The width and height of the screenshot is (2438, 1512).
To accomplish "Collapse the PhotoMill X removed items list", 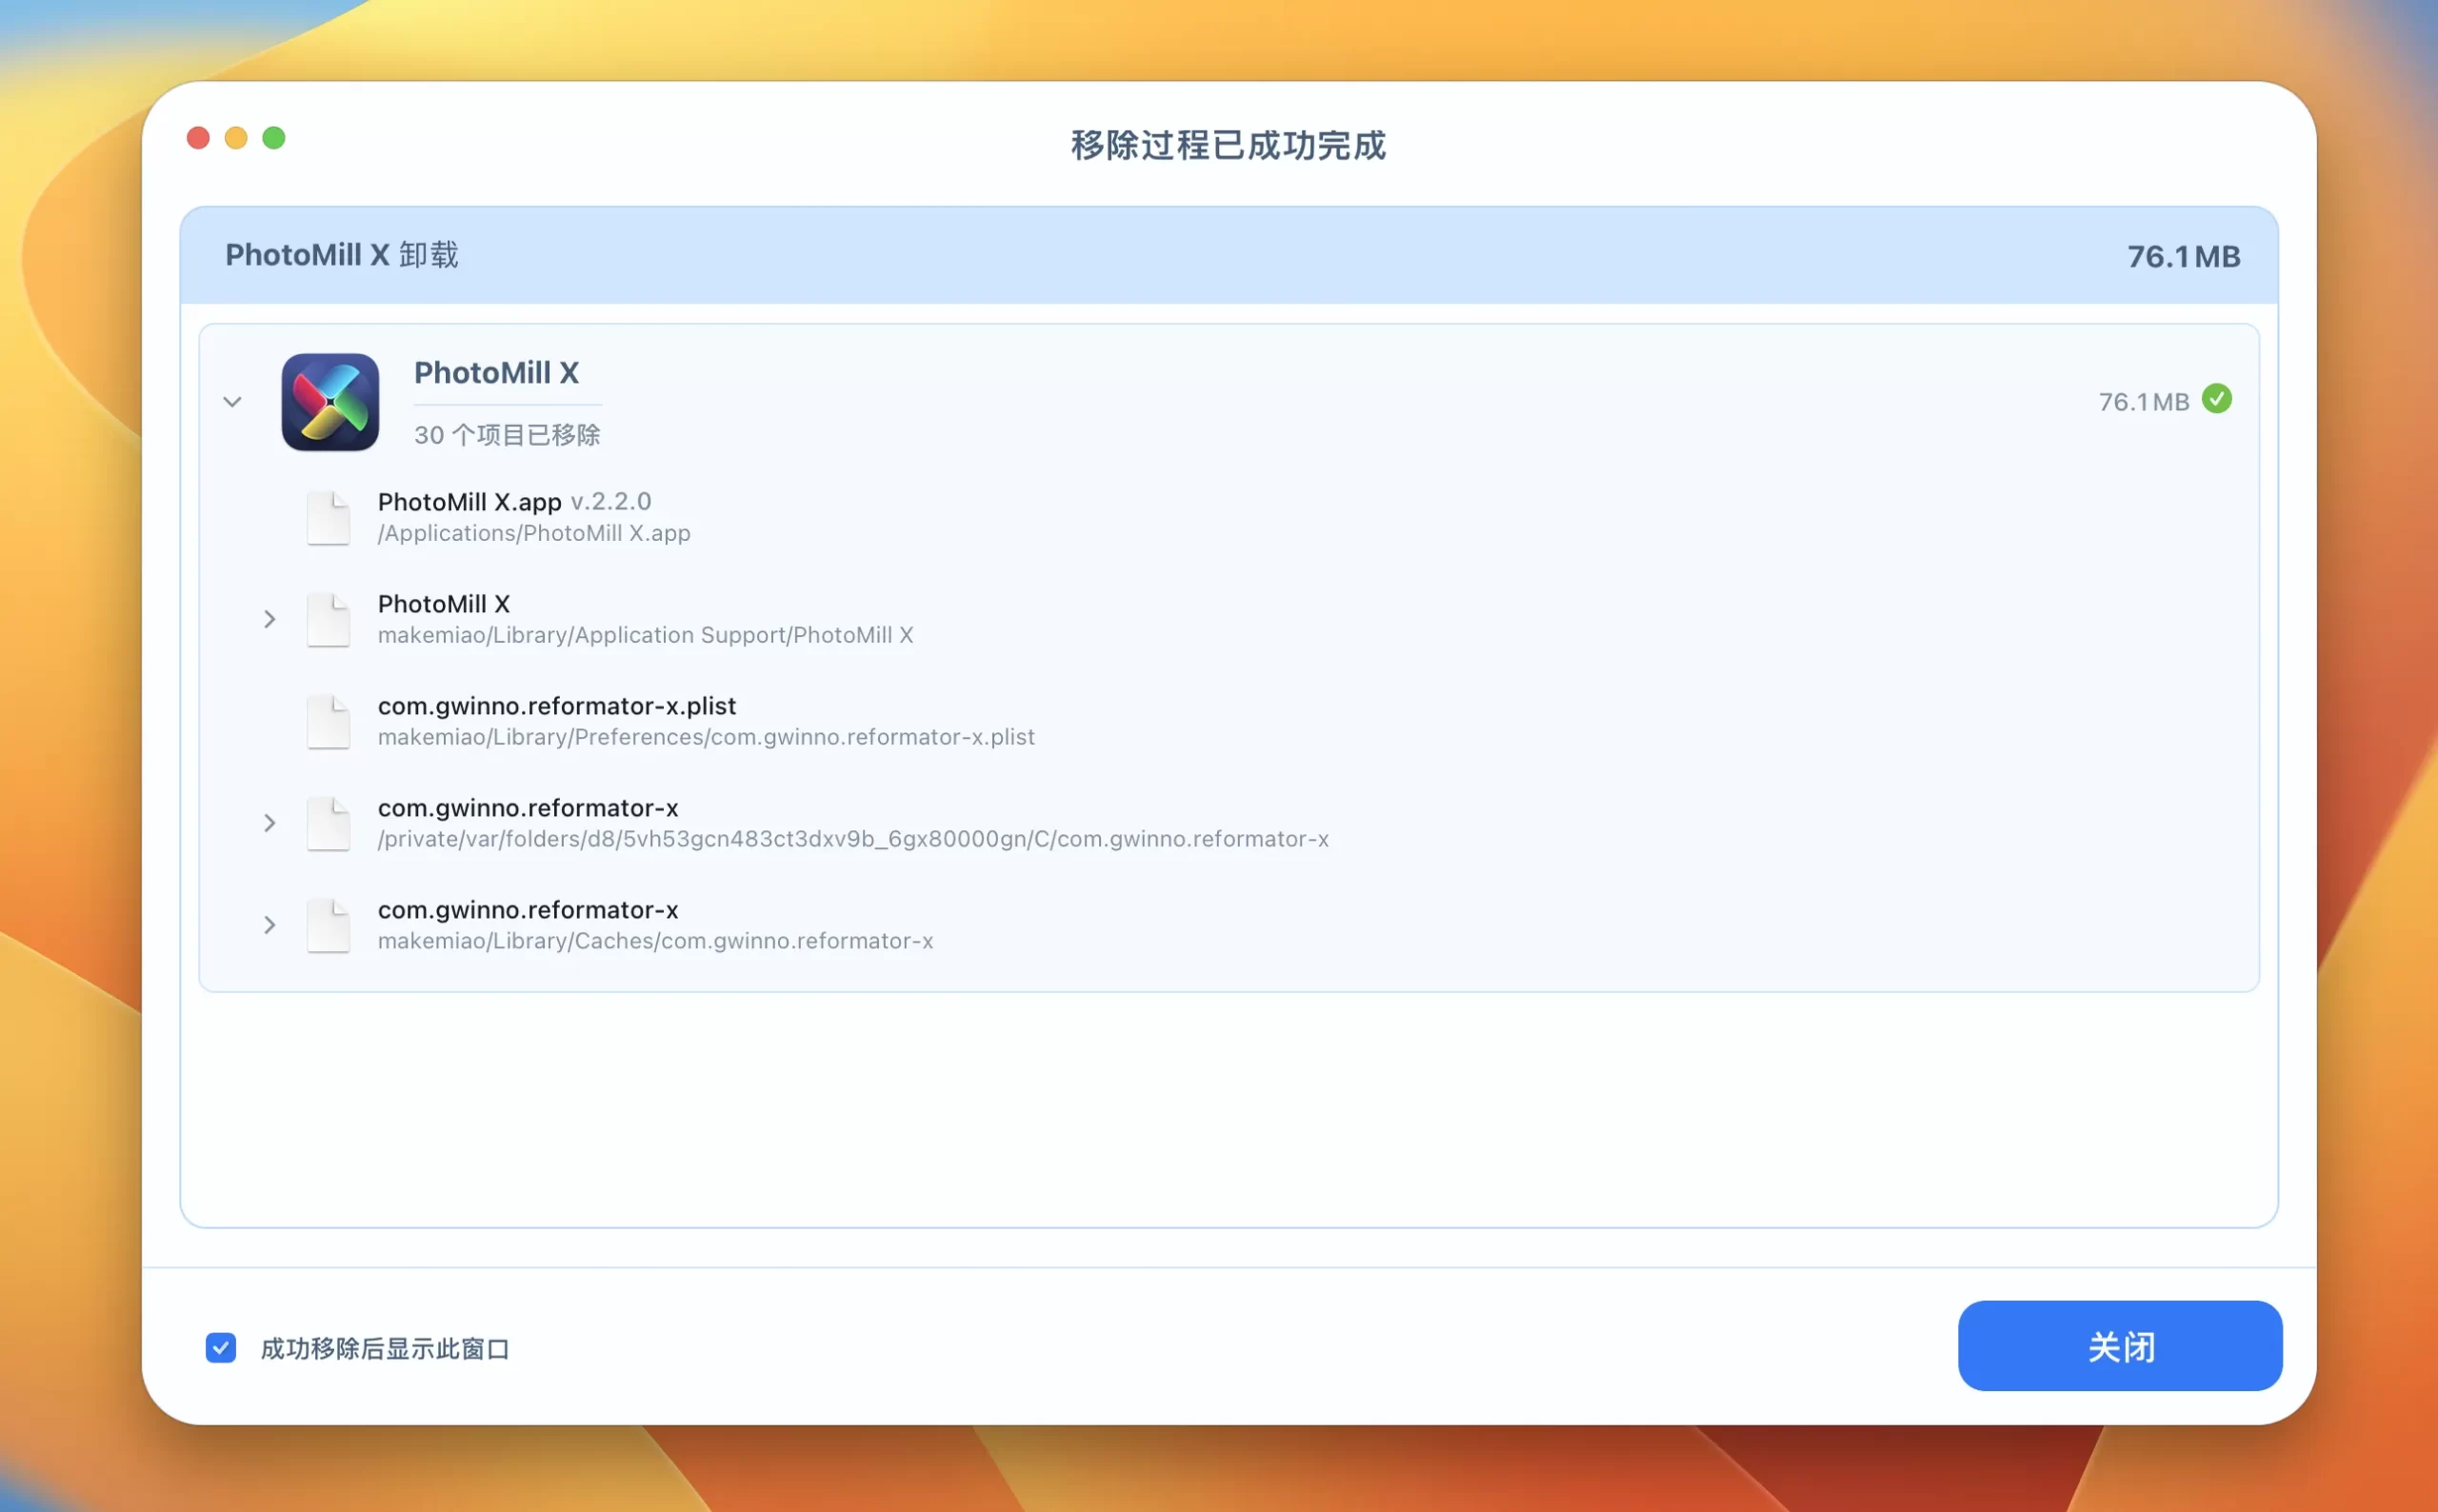I will point(233,402).
